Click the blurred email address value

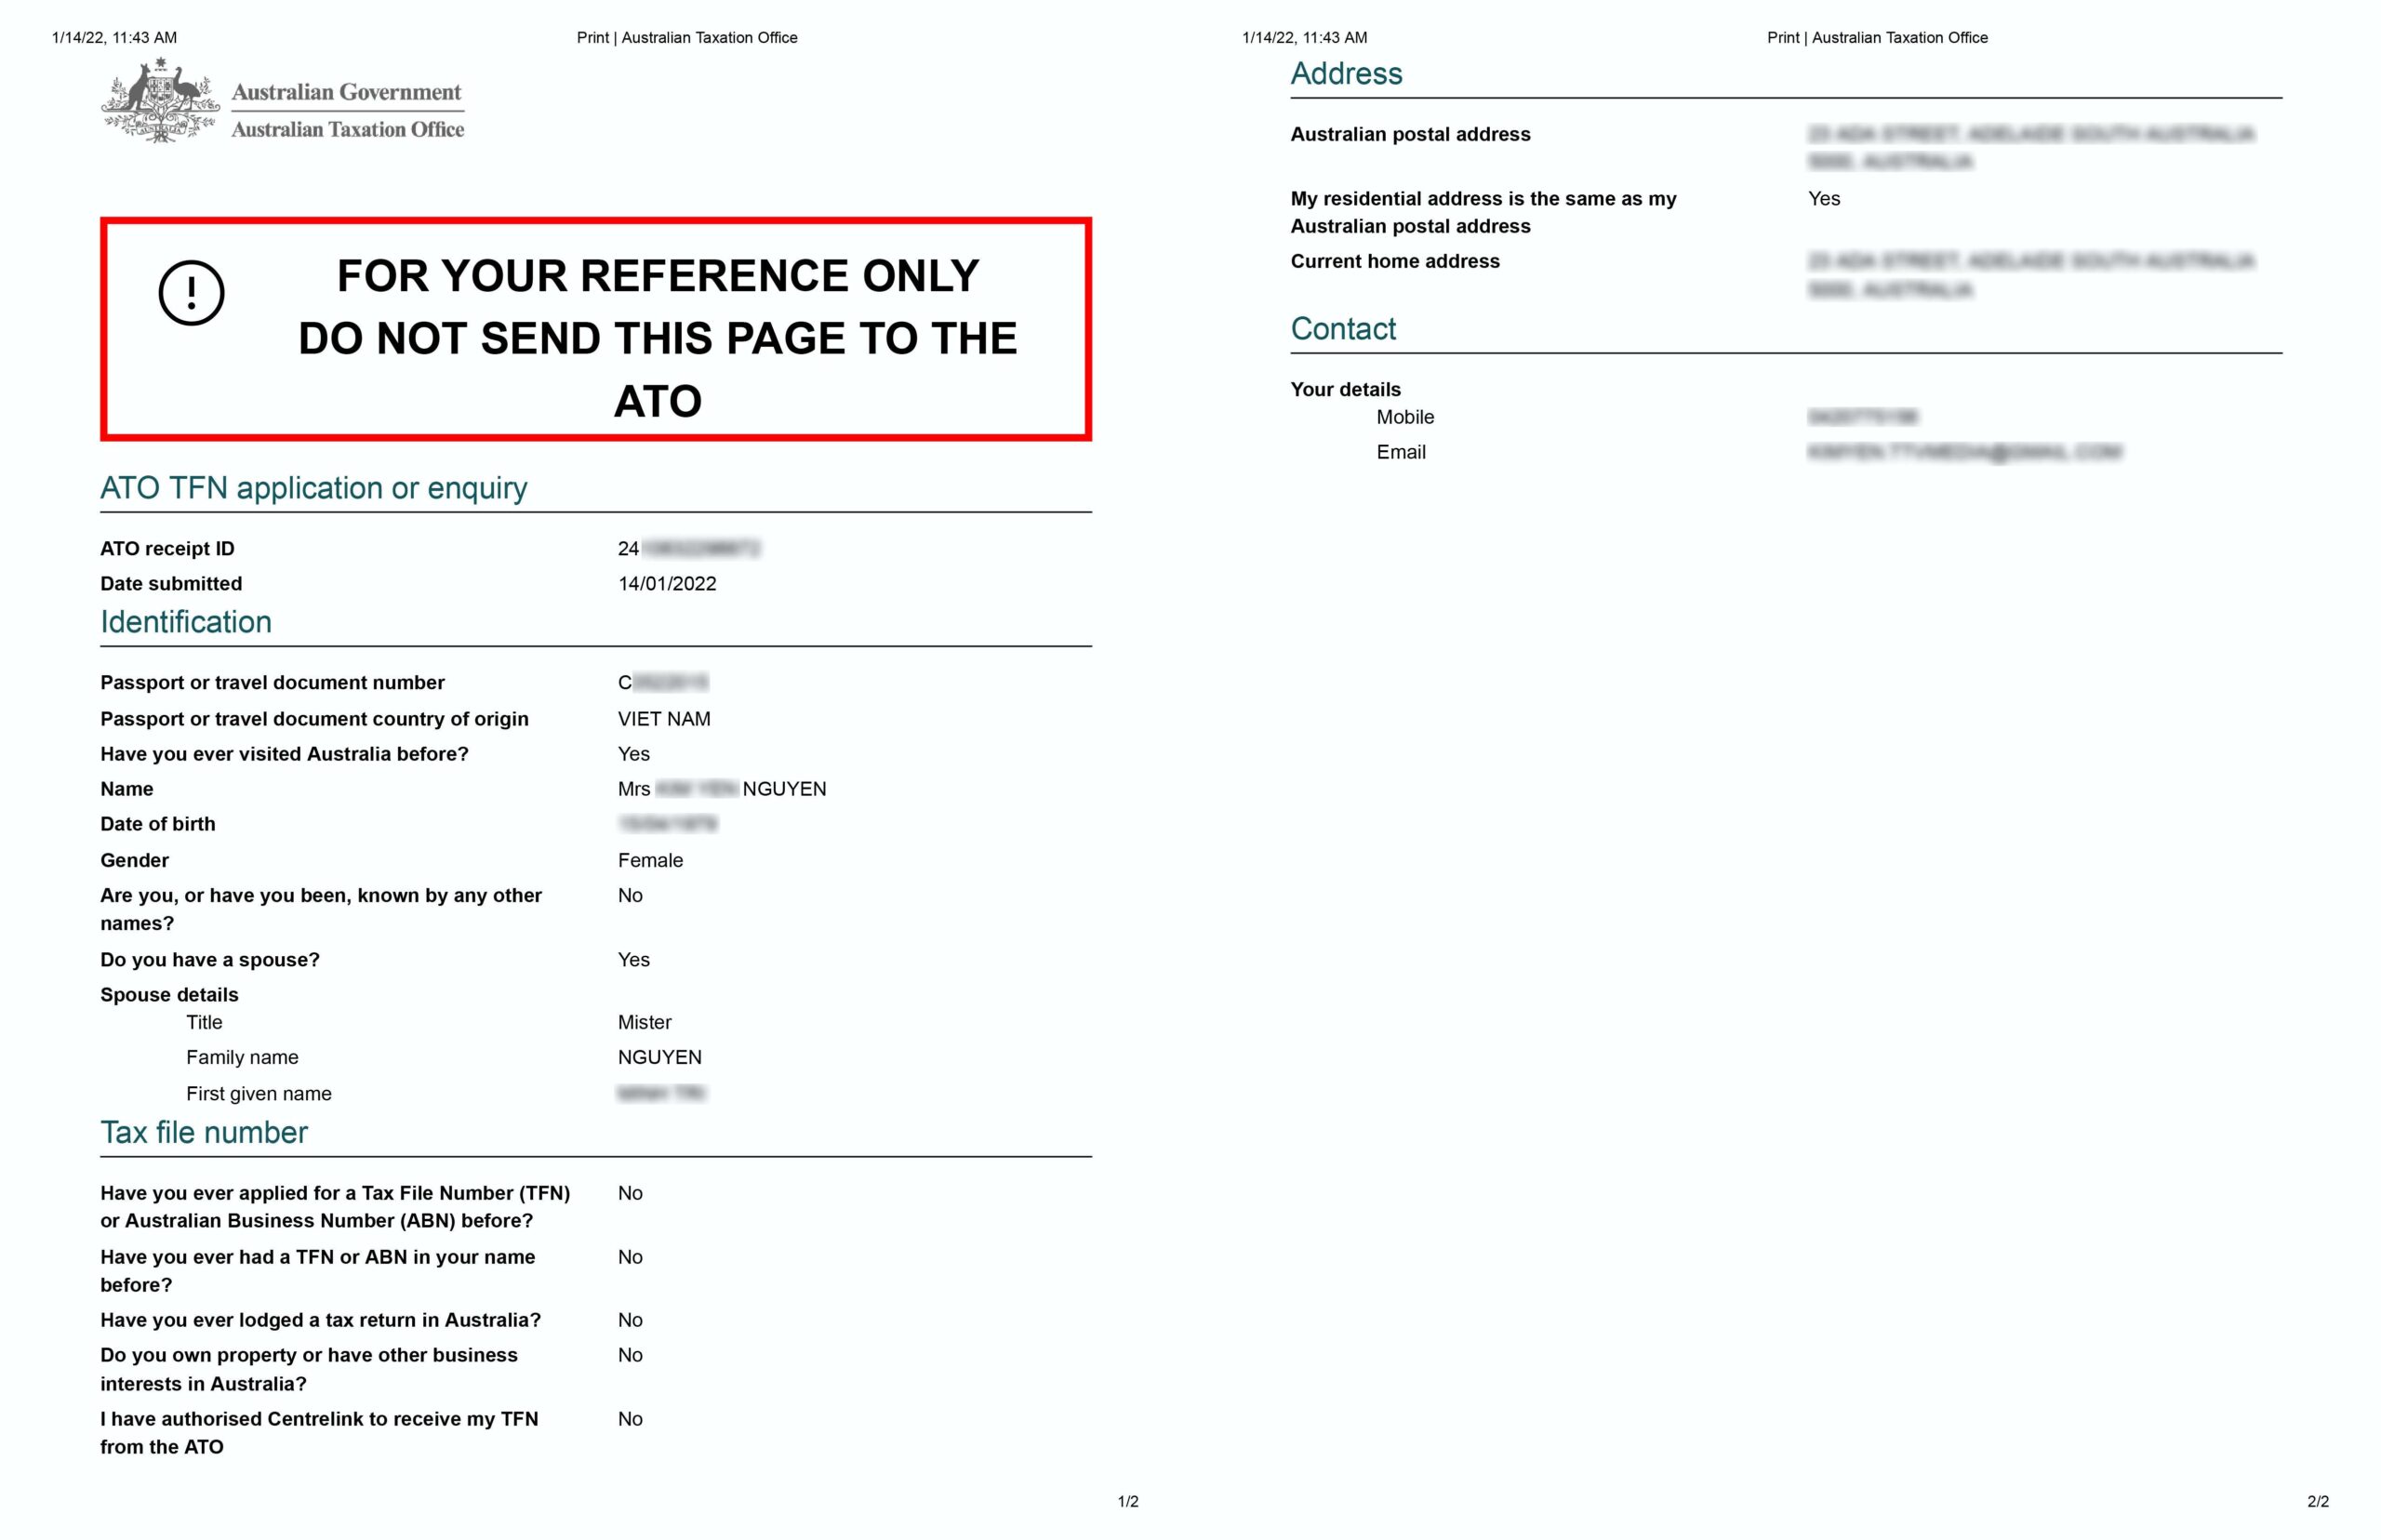(x=1963, y=452)
